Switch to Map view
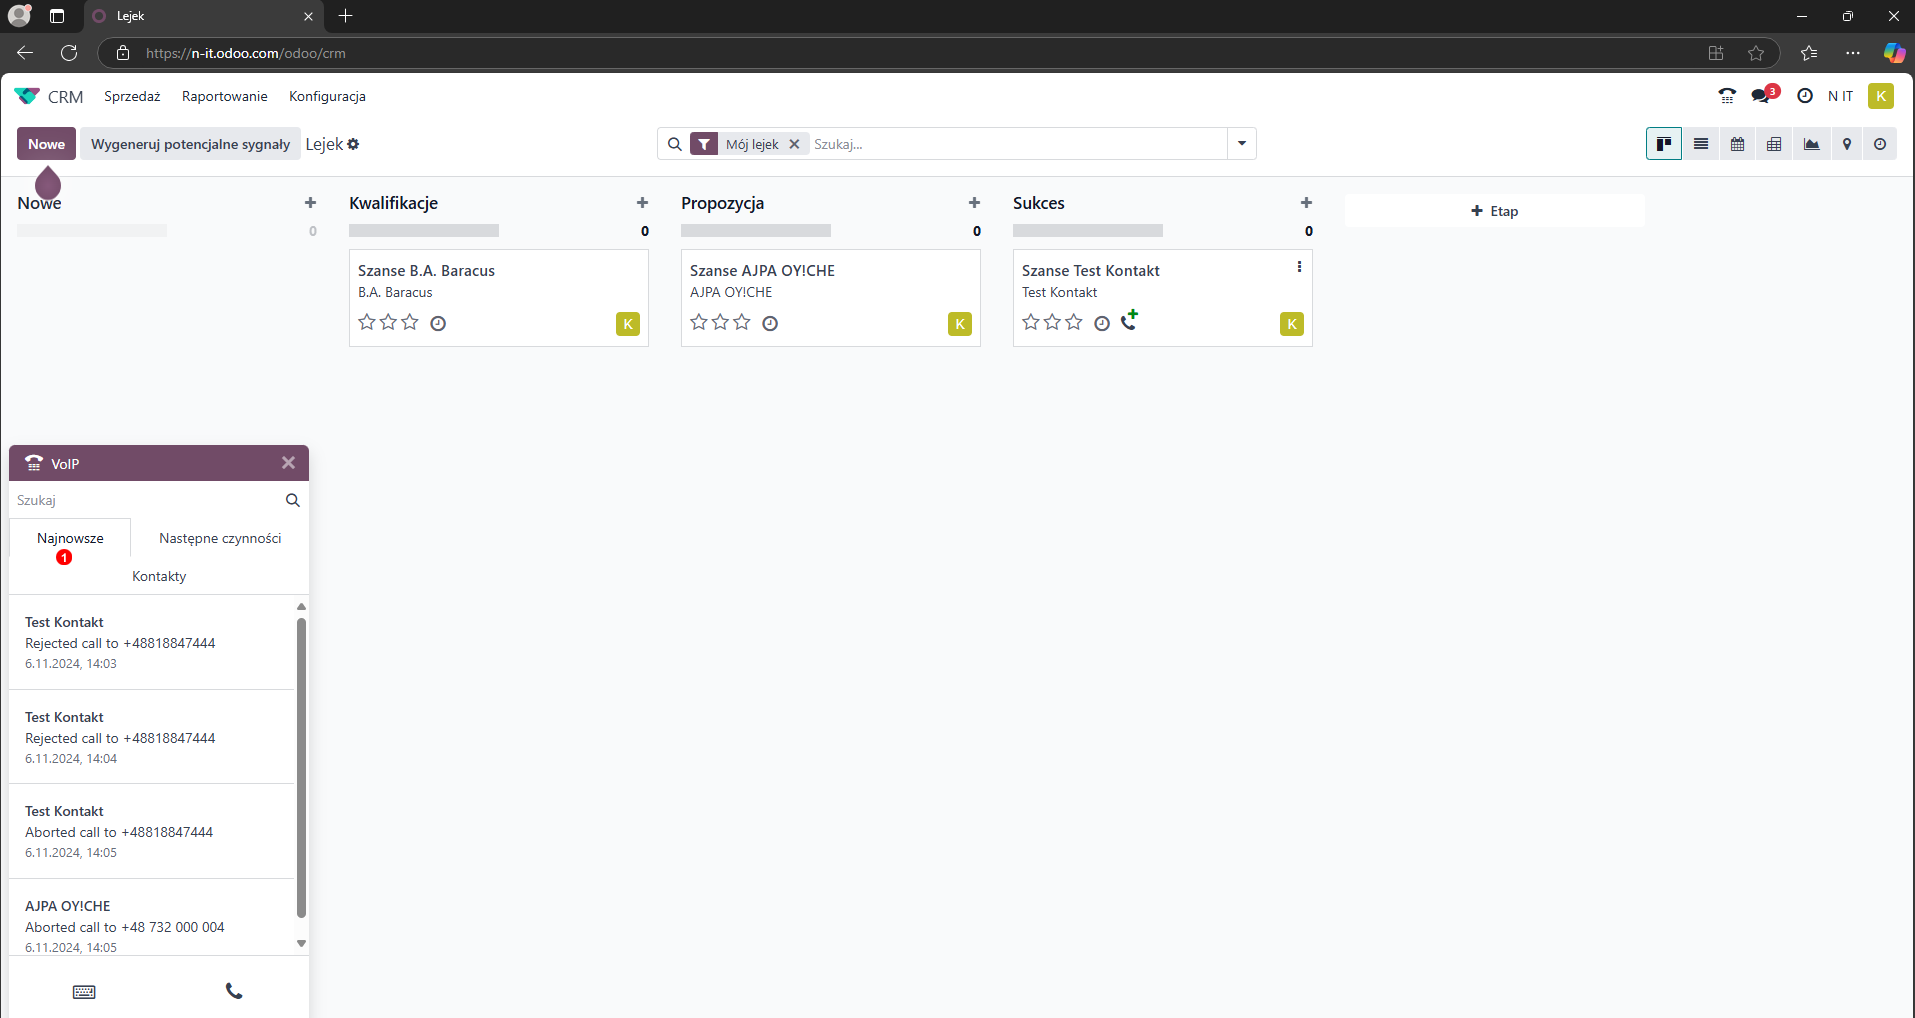This screenshot has width=1915, height=1018. (x=1847, y=143)
